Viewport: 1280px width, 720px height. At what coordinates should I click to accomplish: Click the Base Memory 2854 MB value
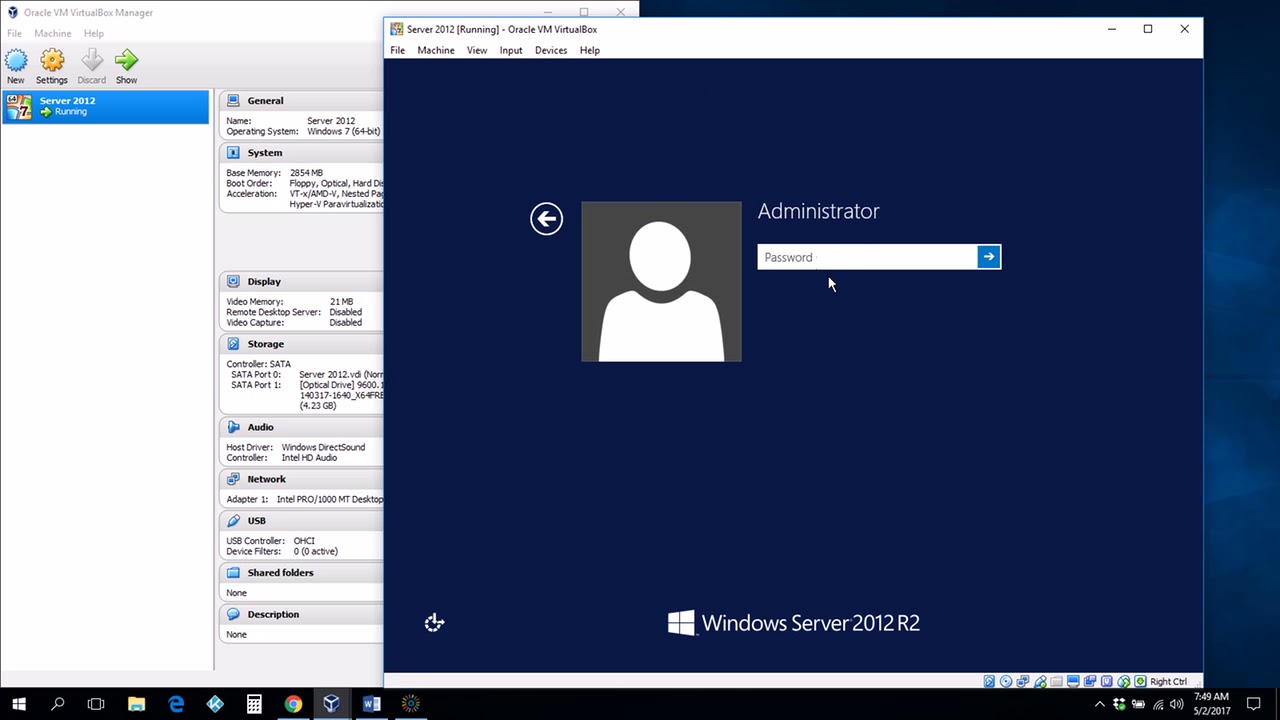tap(306, 173)
